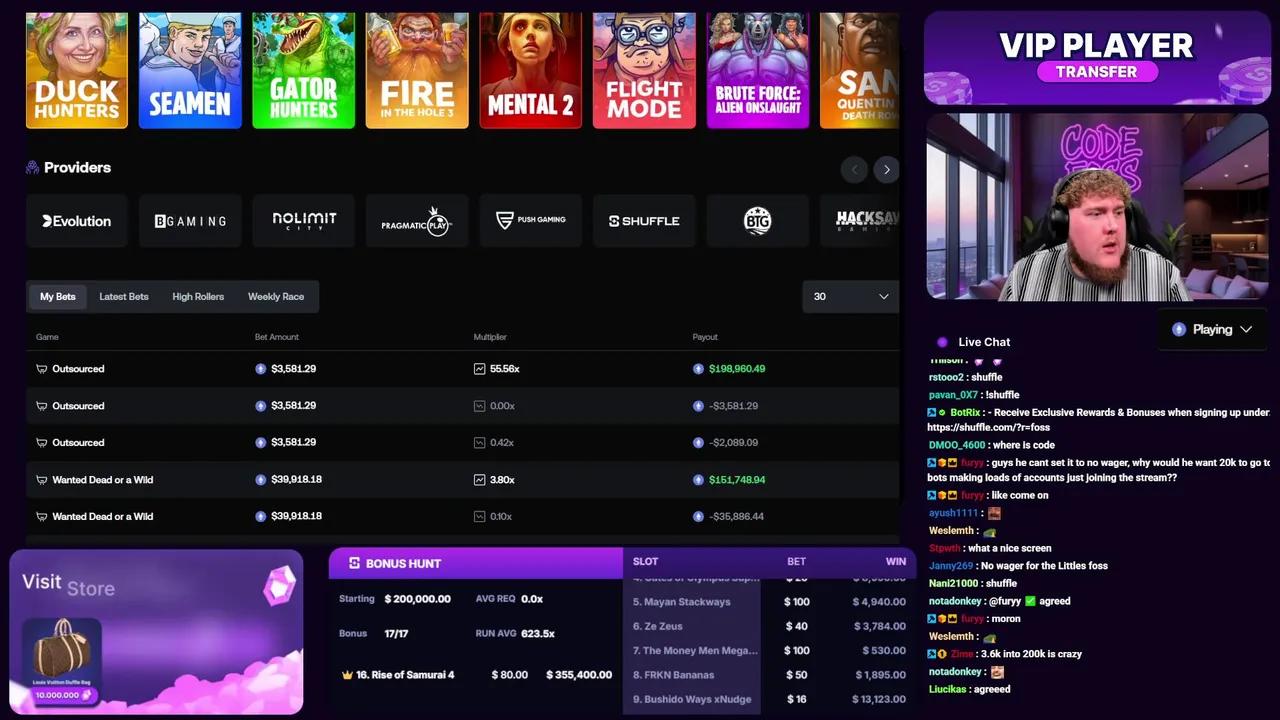Click the chart icon beside 0.10x multiplier

[480, 517]
